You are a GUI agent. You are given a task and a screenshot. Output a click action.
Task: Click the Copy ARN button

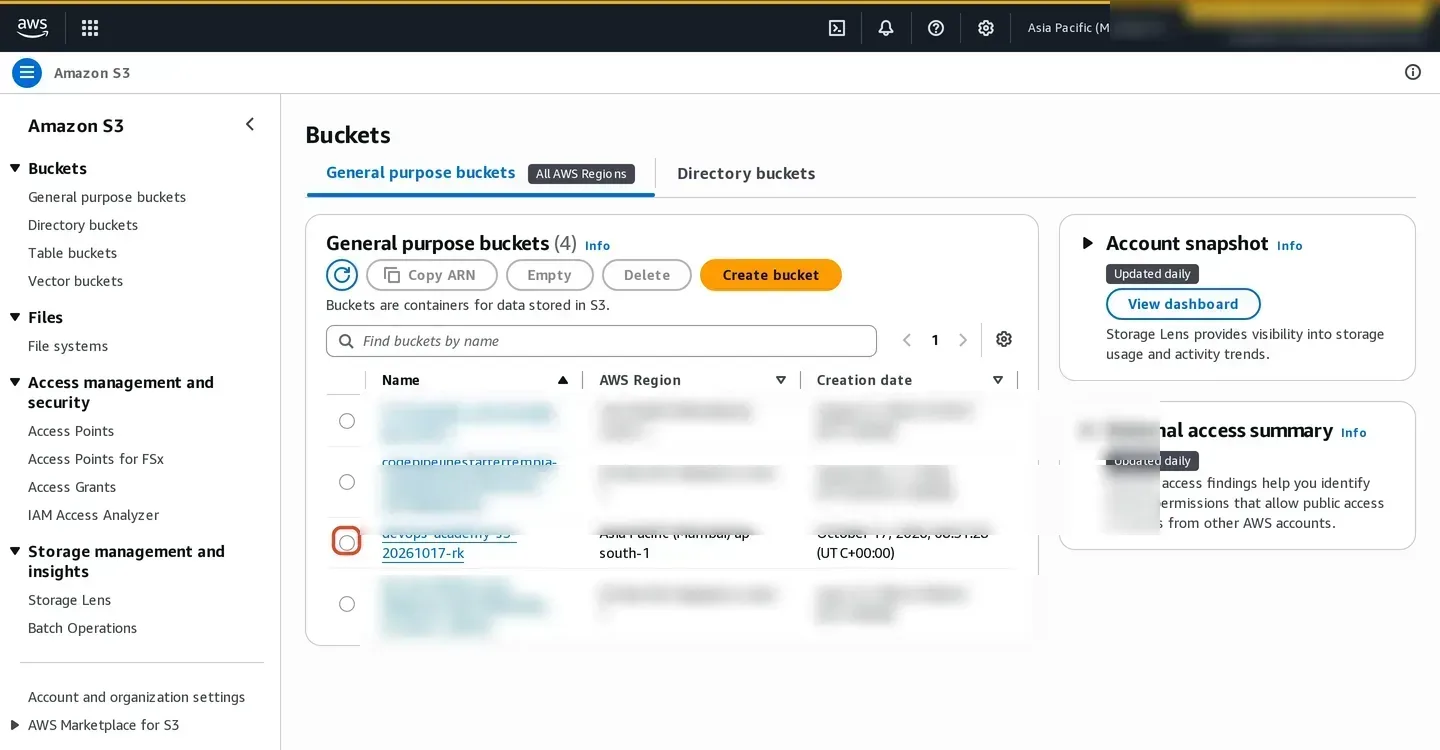pos(430,275)
